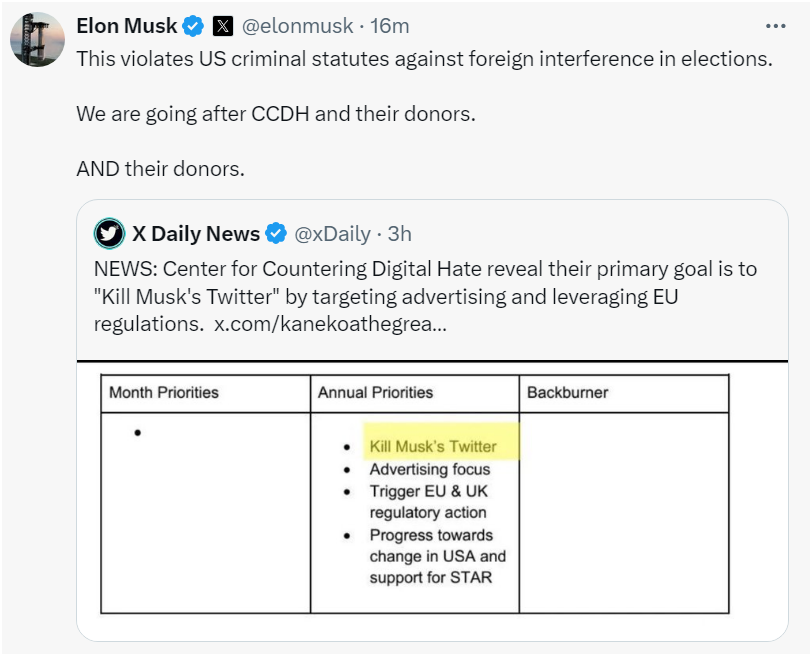
Task: Open the Elon Musk display name link
Action: point(127,26)
